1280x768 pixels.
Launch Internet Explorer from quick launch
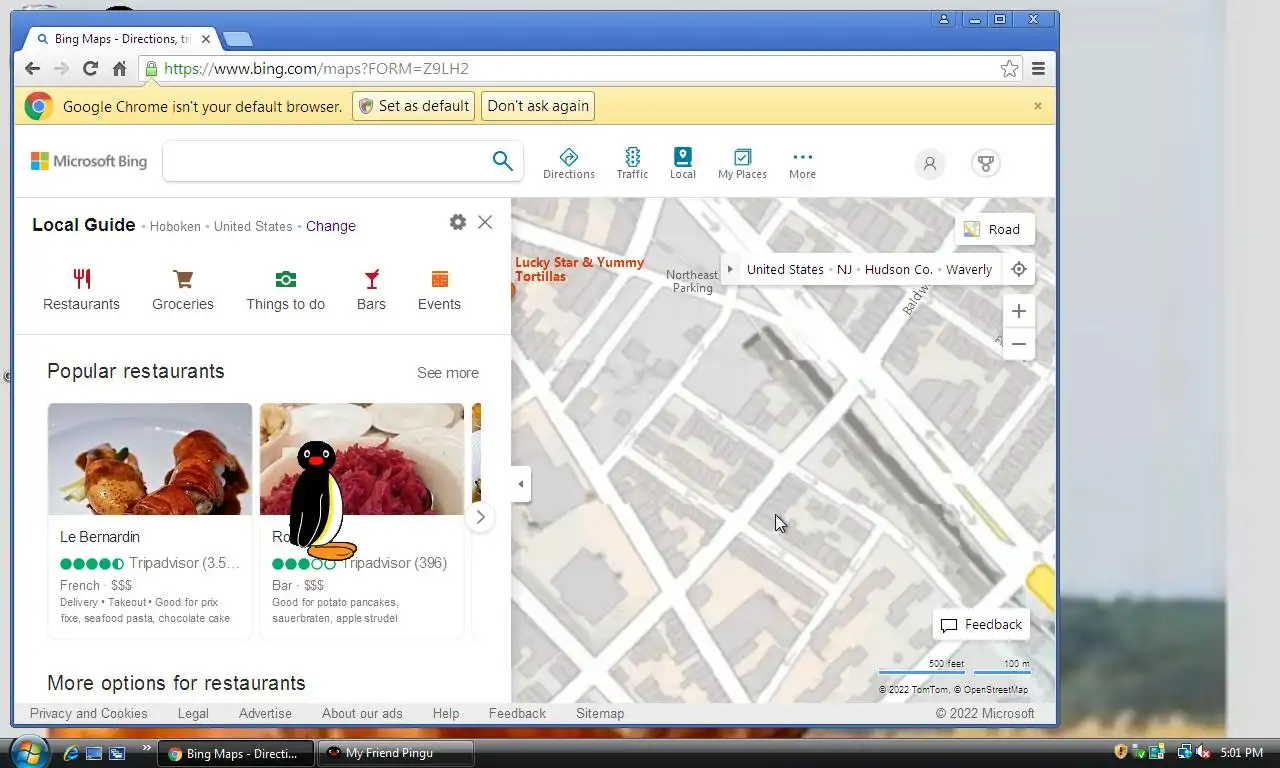(71, 753)
